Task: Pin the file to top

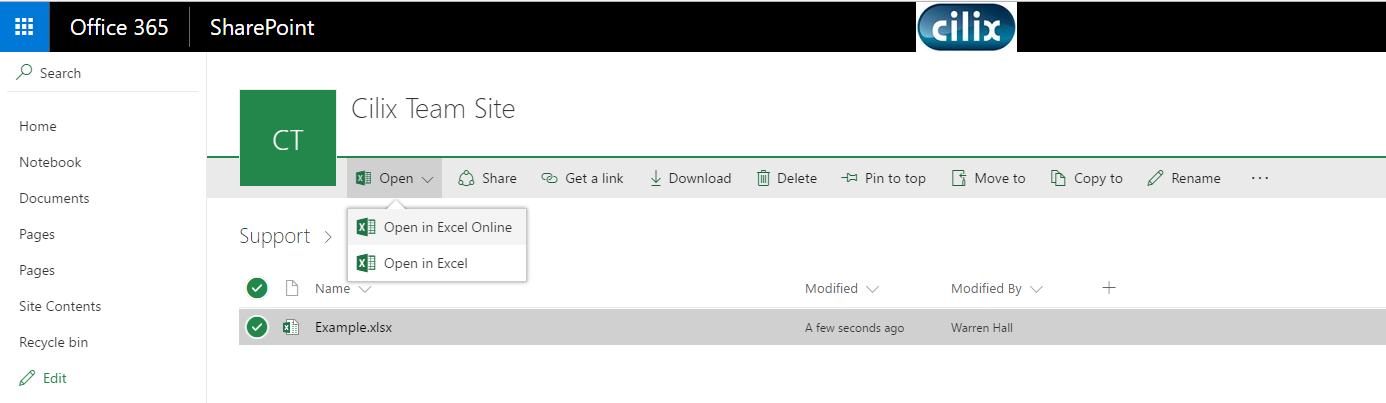Action: coord(884,178)
